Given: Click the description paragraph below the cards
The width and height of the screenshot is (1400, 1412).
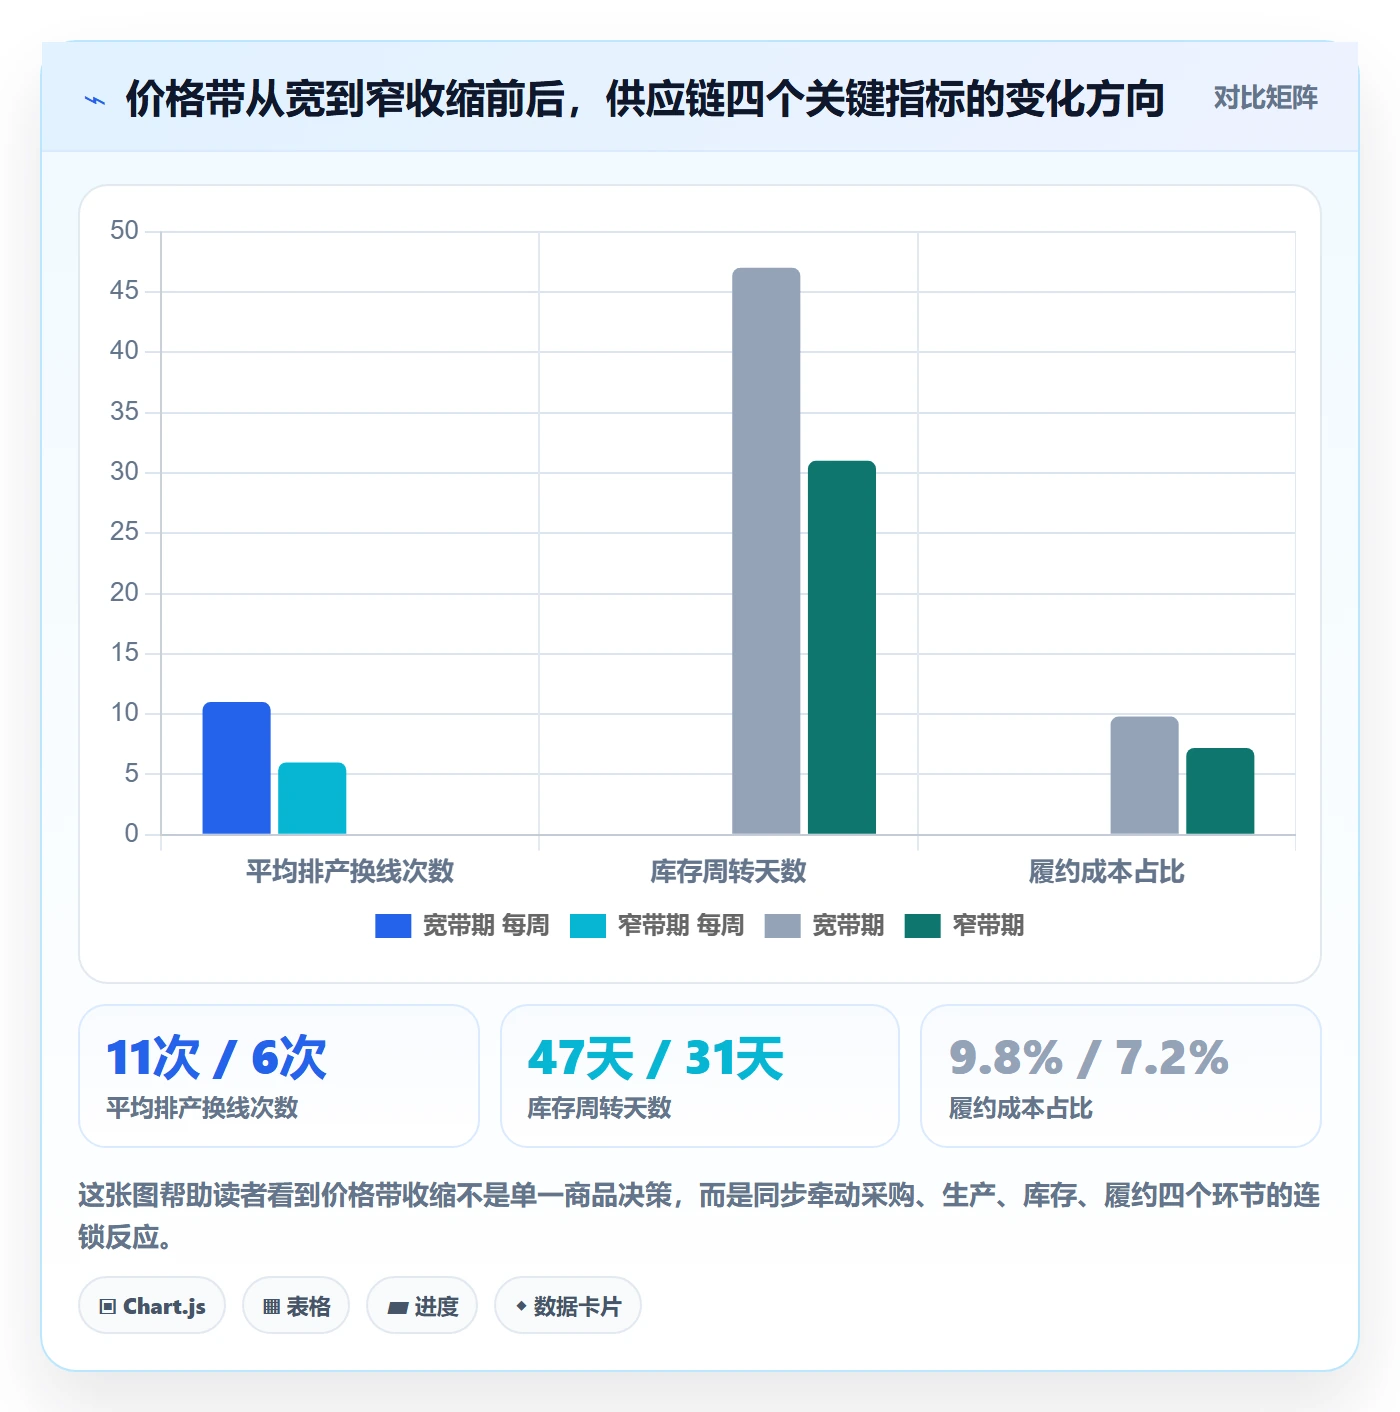Looking at the screenshot, I should (699, 1216).
